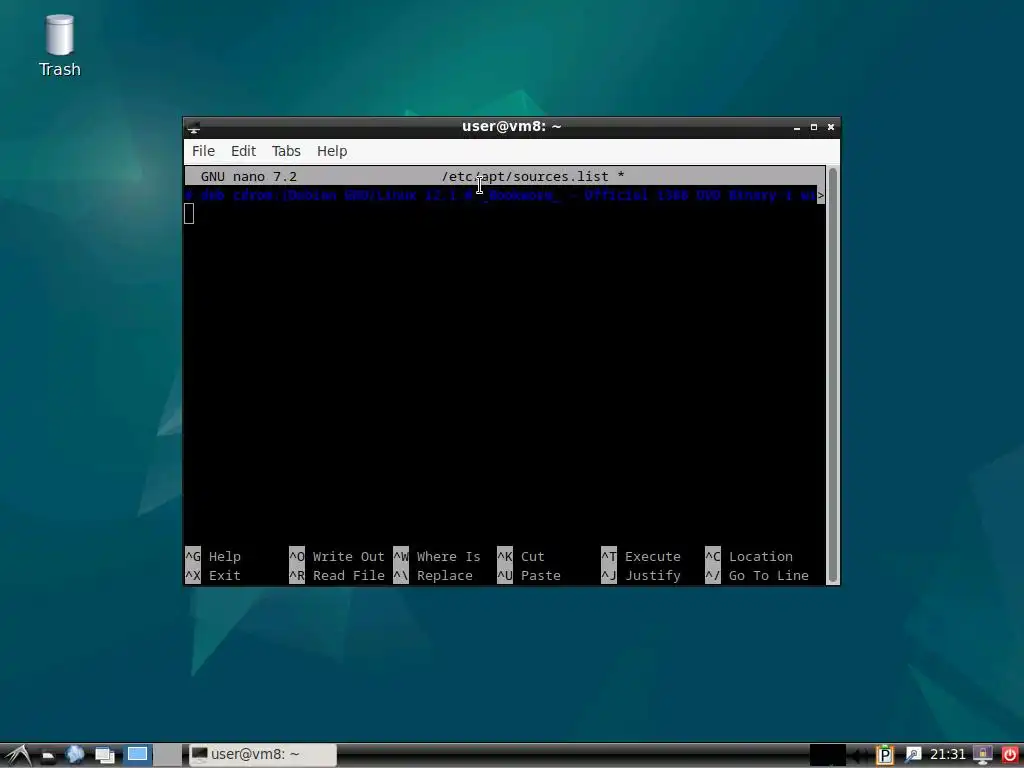Open the Help menu in terminal

click(x=332, y=151)
